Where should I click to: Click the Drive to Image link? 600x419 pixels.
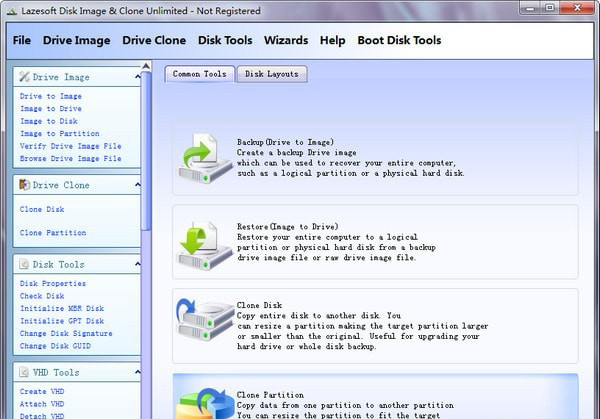[x=51, y=96]
